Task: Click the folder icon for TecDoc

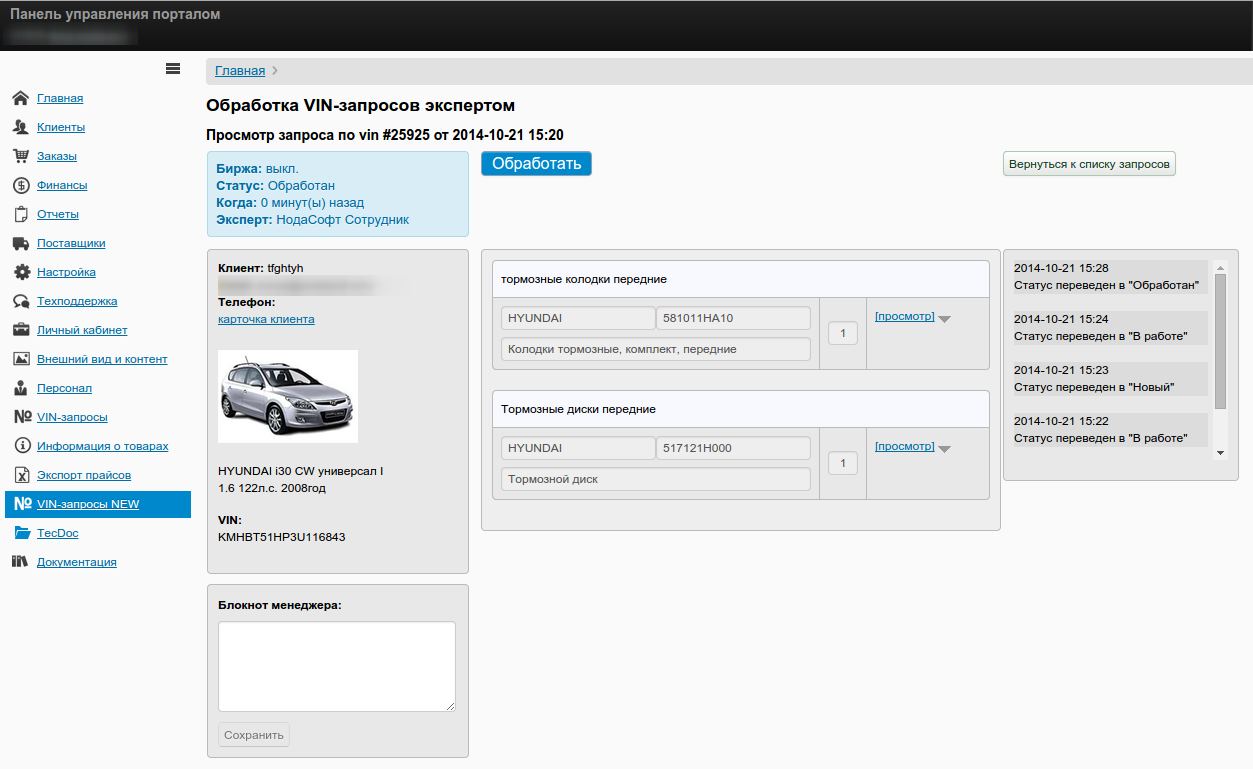Action: (x=20, y=533)
